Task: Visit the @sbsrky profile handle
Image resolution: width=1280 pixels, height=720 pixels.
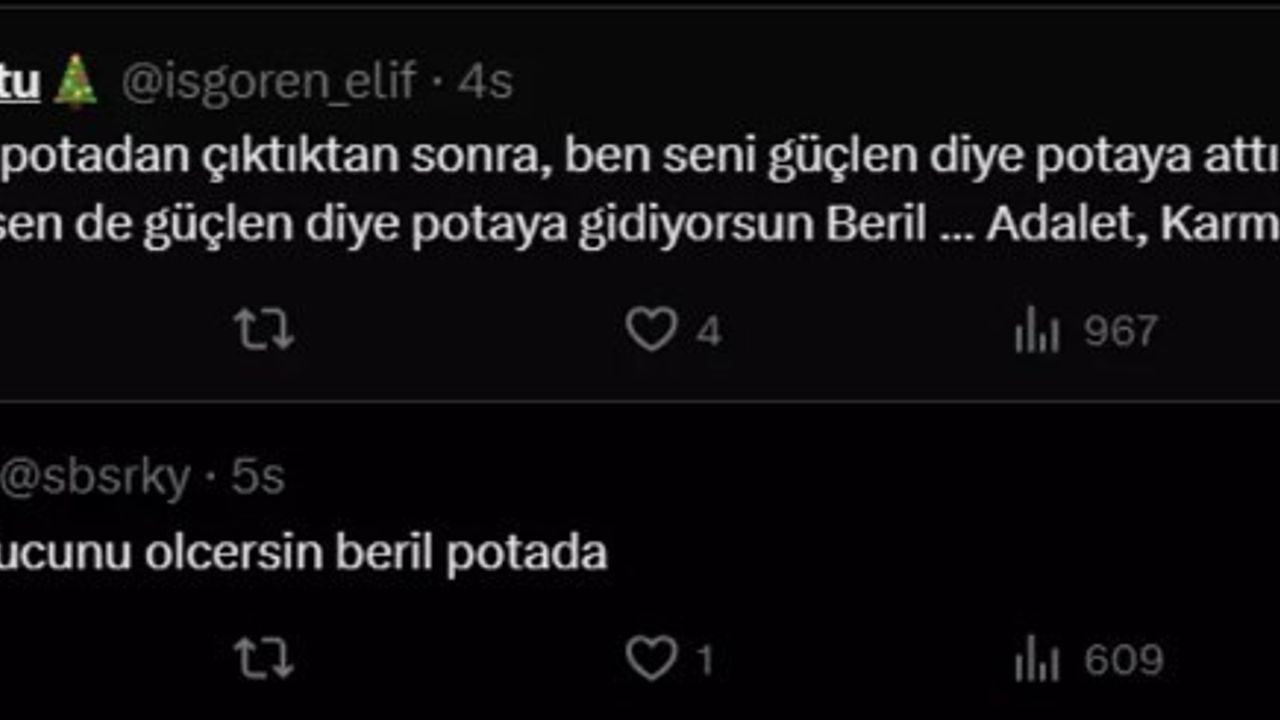Action: point(94,479)
